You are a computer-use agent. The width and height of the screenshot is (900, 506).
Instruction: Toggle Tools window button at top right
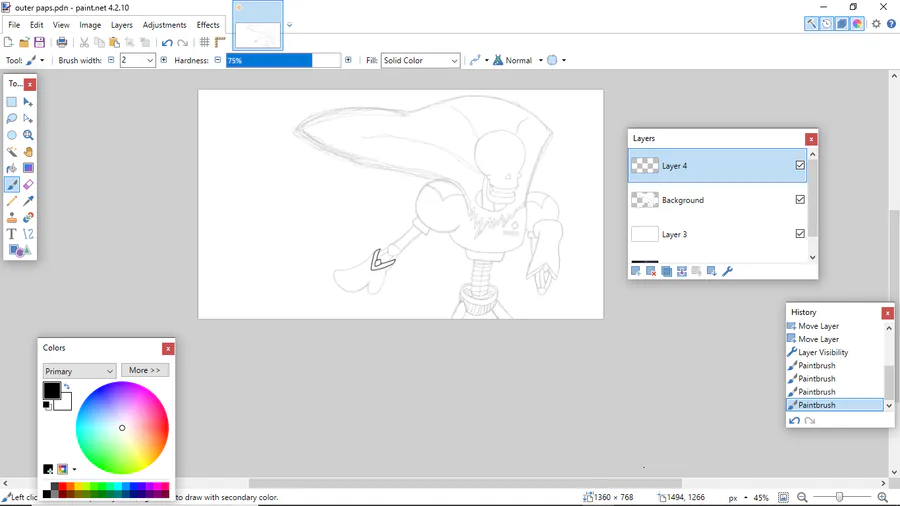[811, 24]
